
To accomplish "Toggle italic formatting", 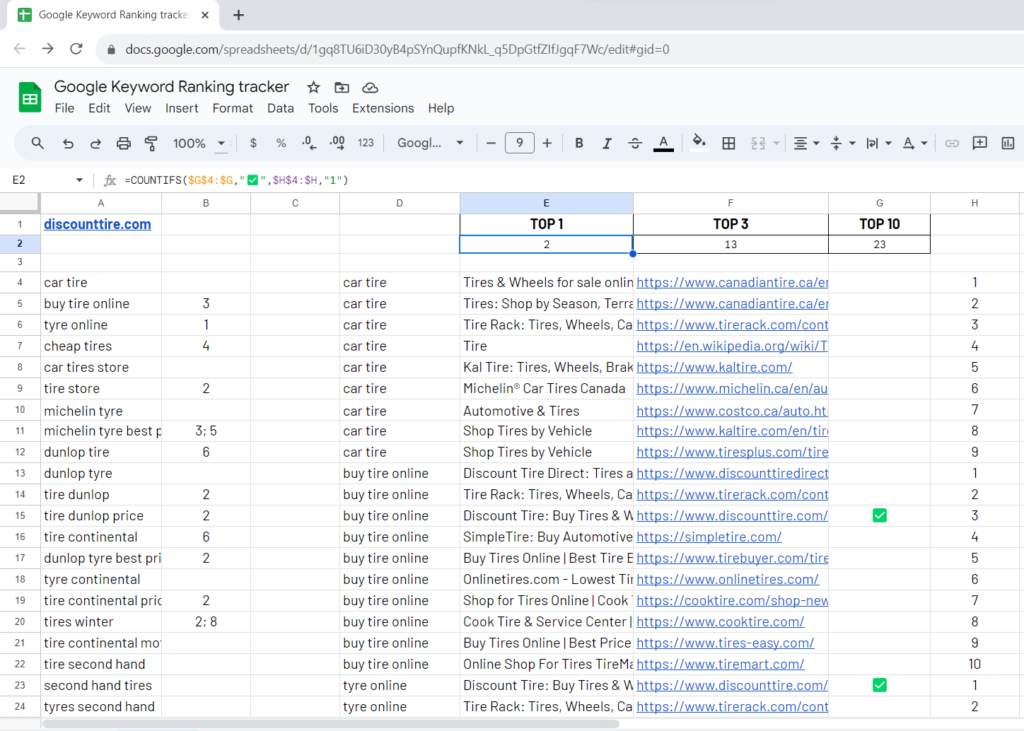I will [607, 143].
